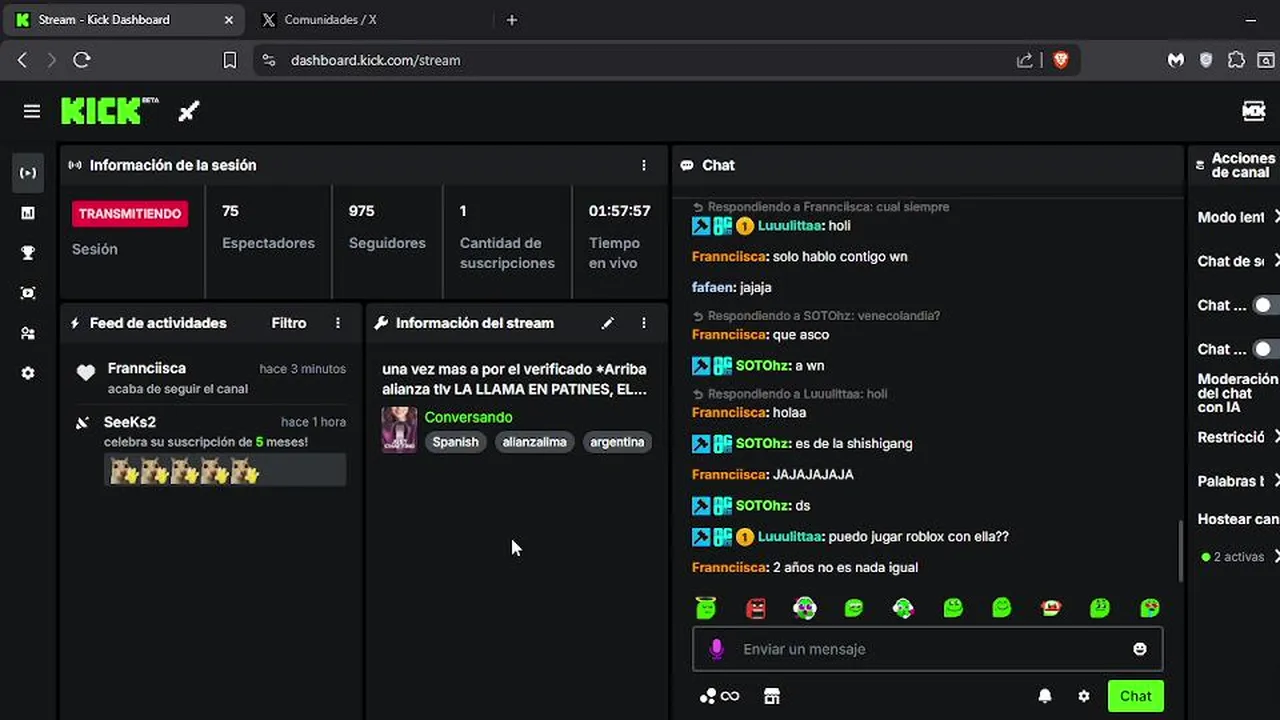Focus the Enviar un mensaje field

(927, 649)
